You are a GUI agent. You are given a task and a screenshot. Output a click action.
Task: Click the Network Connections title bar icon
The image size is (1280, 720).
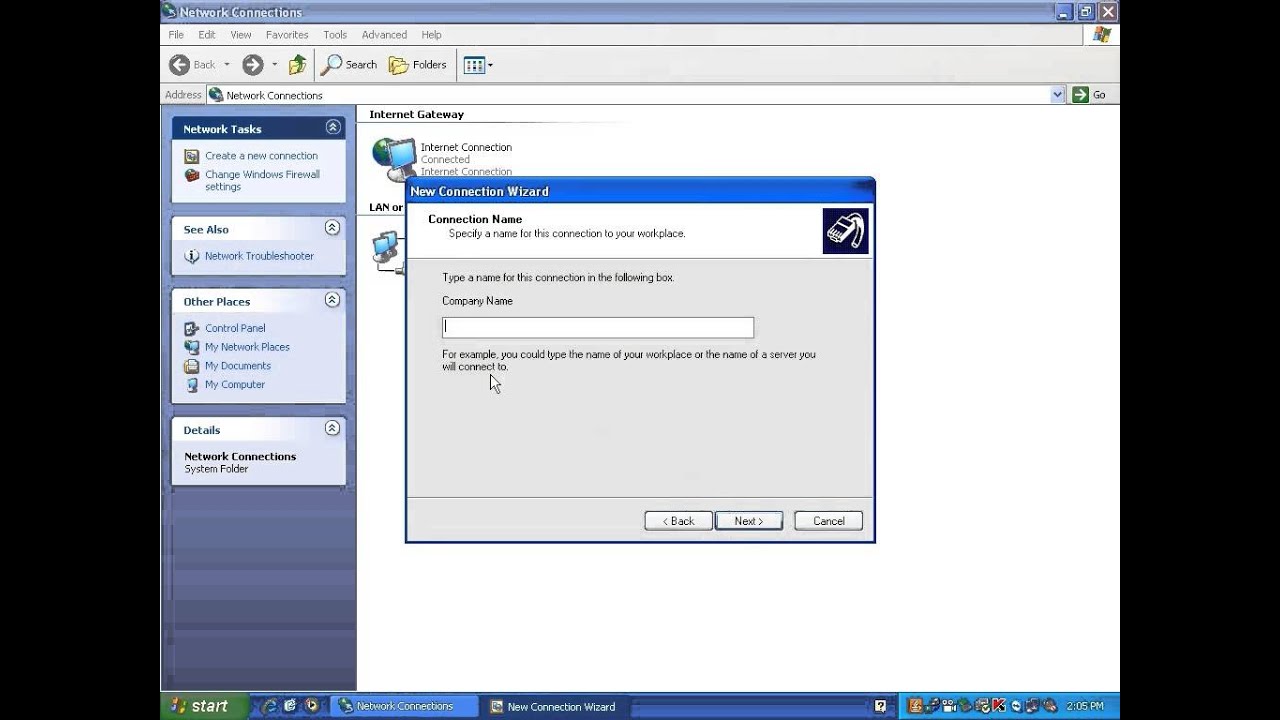pos(170,12)
